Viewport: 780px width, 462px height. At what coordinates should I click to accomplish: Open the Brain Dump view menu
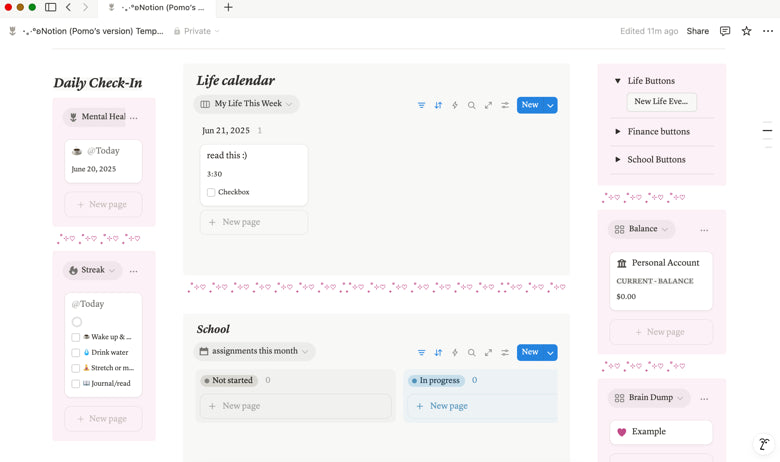click(649, 398)
